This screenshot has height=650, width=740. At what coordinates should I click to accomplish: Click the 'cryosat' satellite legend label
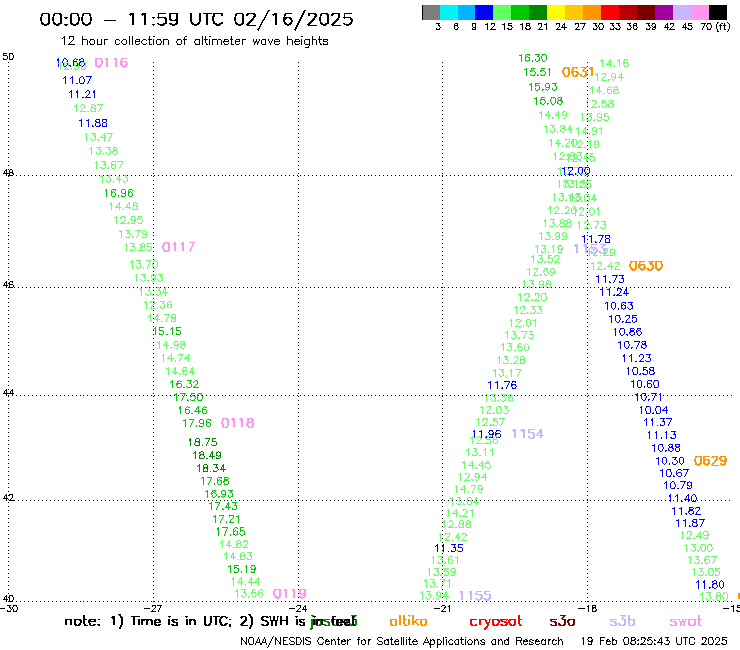coord(496,621)
